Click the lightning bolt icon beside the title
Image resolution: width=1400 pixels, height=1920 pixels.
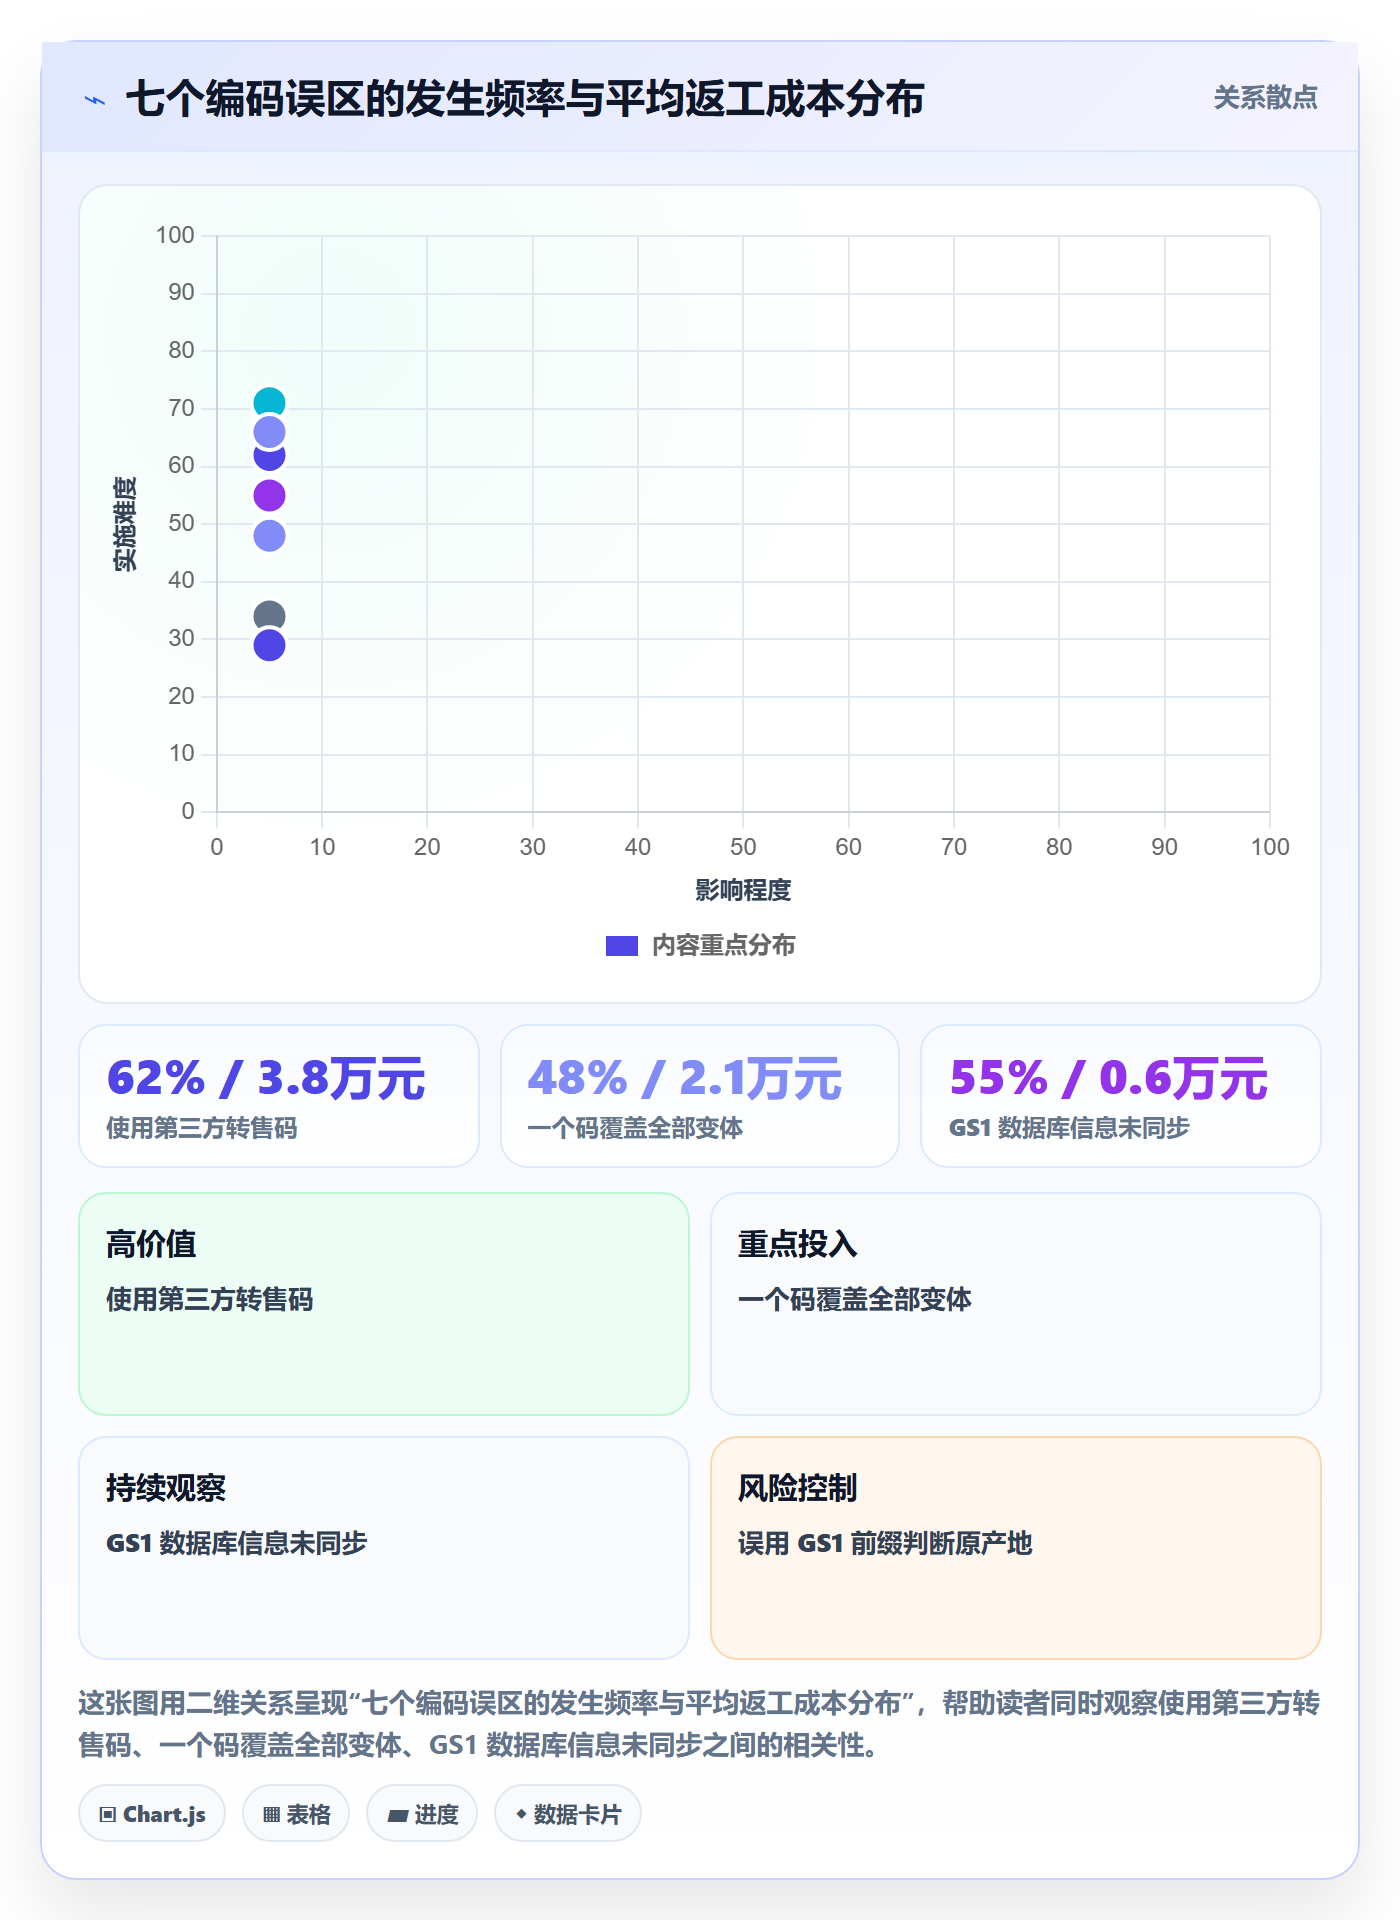(x=95, y=100)
